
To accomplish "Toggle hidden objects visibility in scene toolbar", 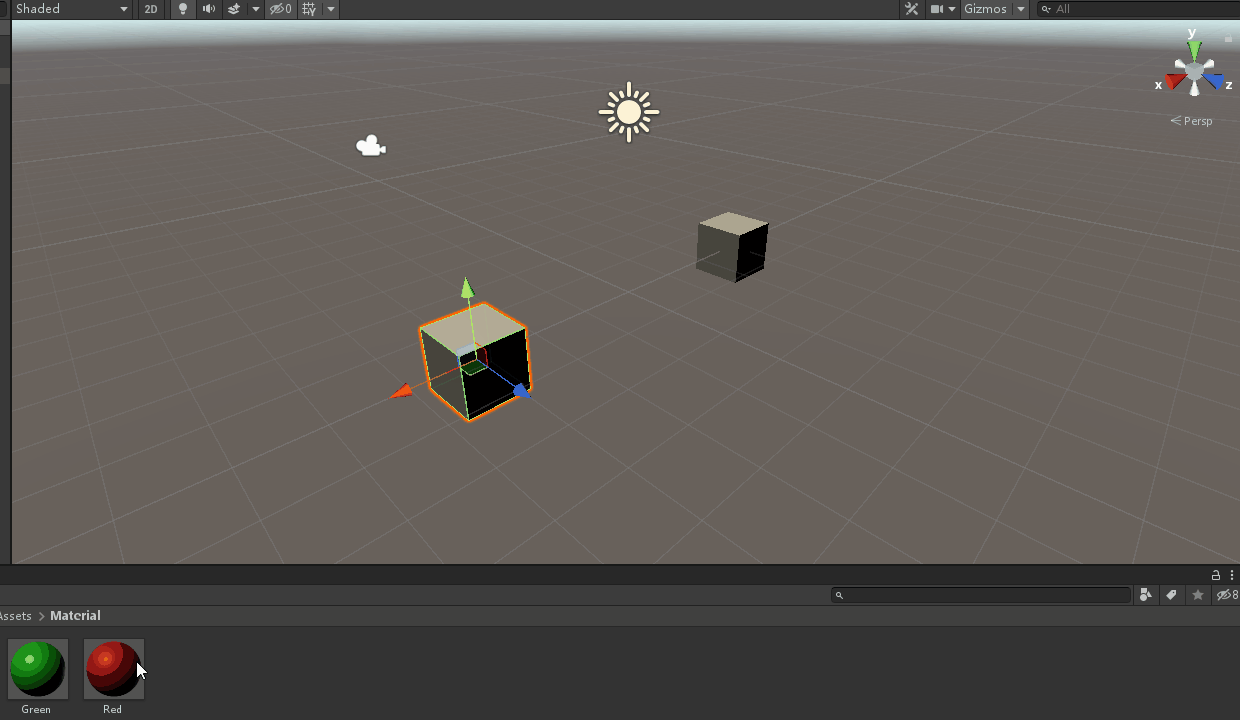I will tap(281, 9).
